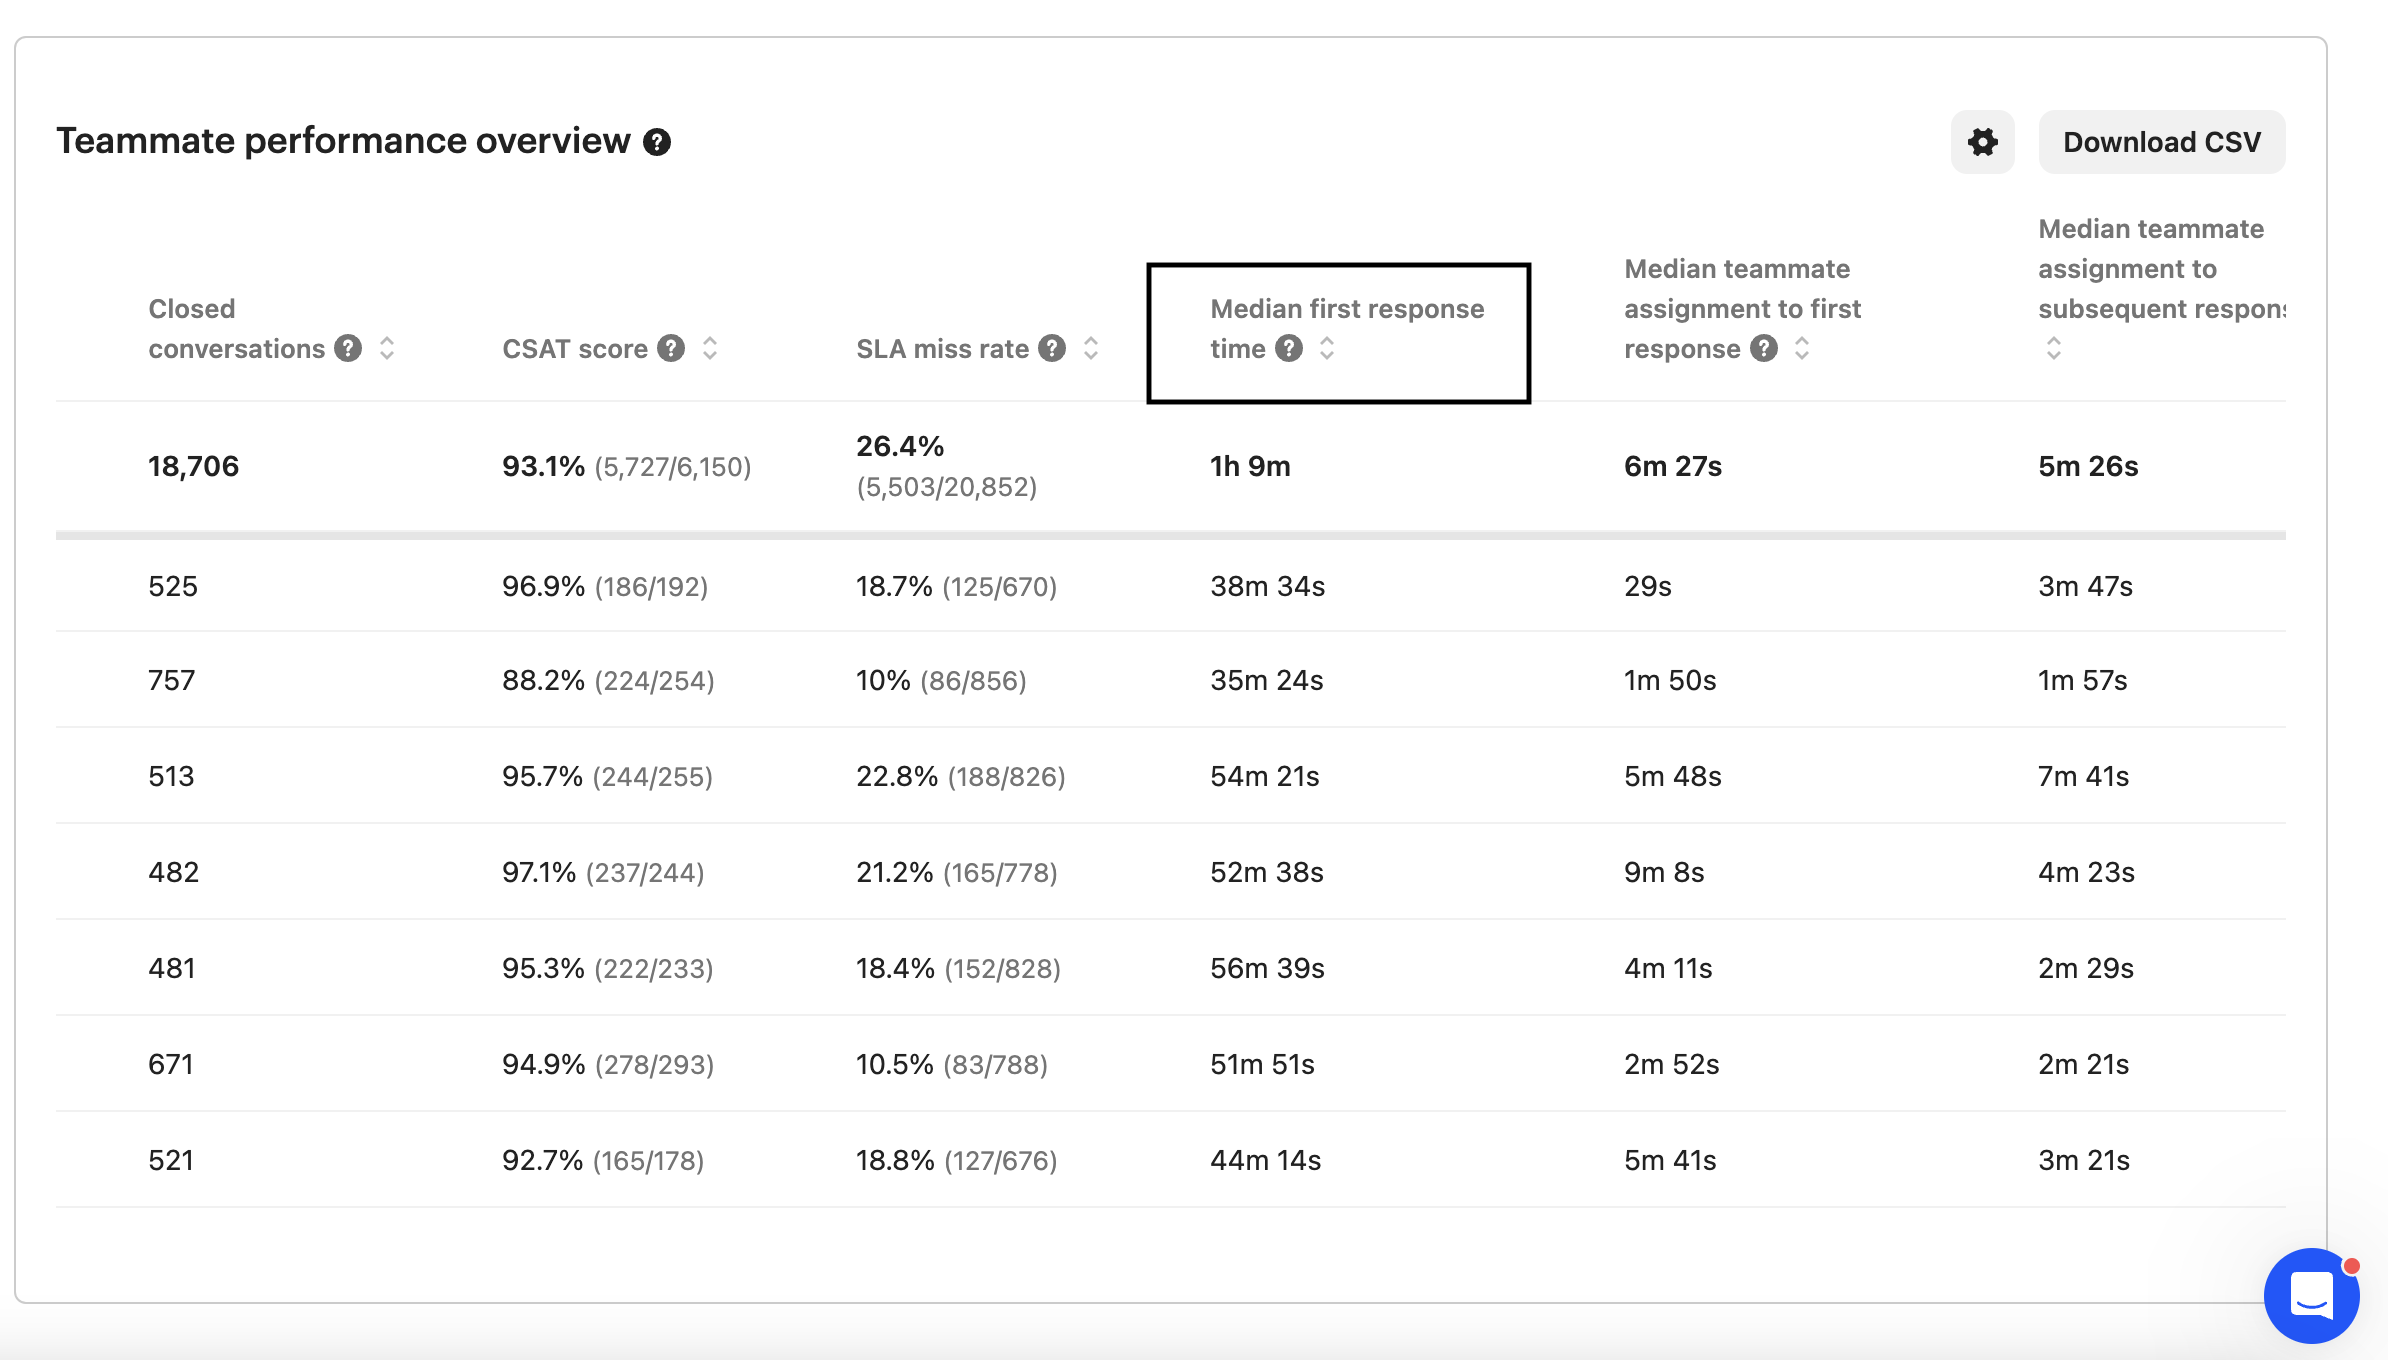This screenshot has width=2388, height=1360.
Task: Open help icon for CSAT score
Action: 671,348
